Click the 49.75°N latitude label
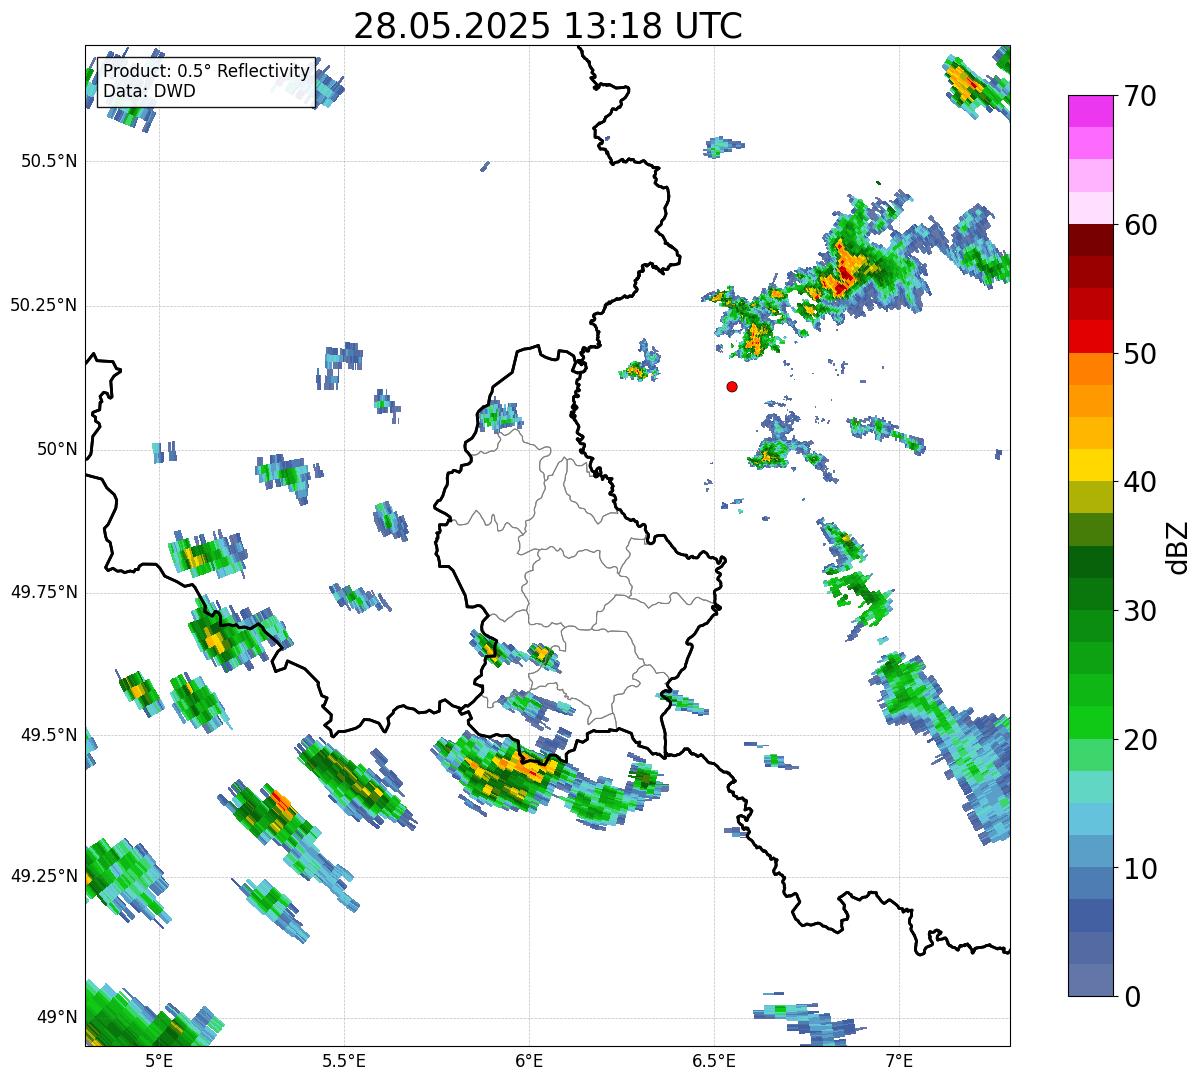Screen dimensions: 1202x1081 [43, 592]
